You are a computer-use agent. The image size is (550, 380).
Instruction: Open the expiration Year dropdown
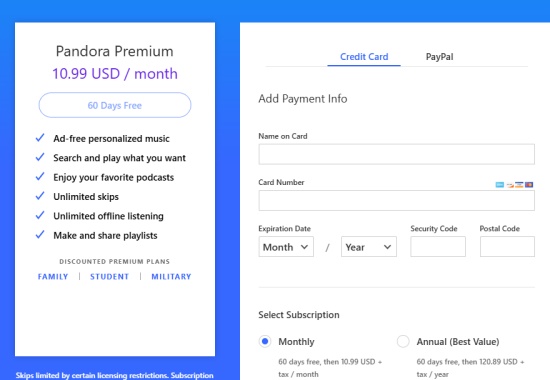369,247
